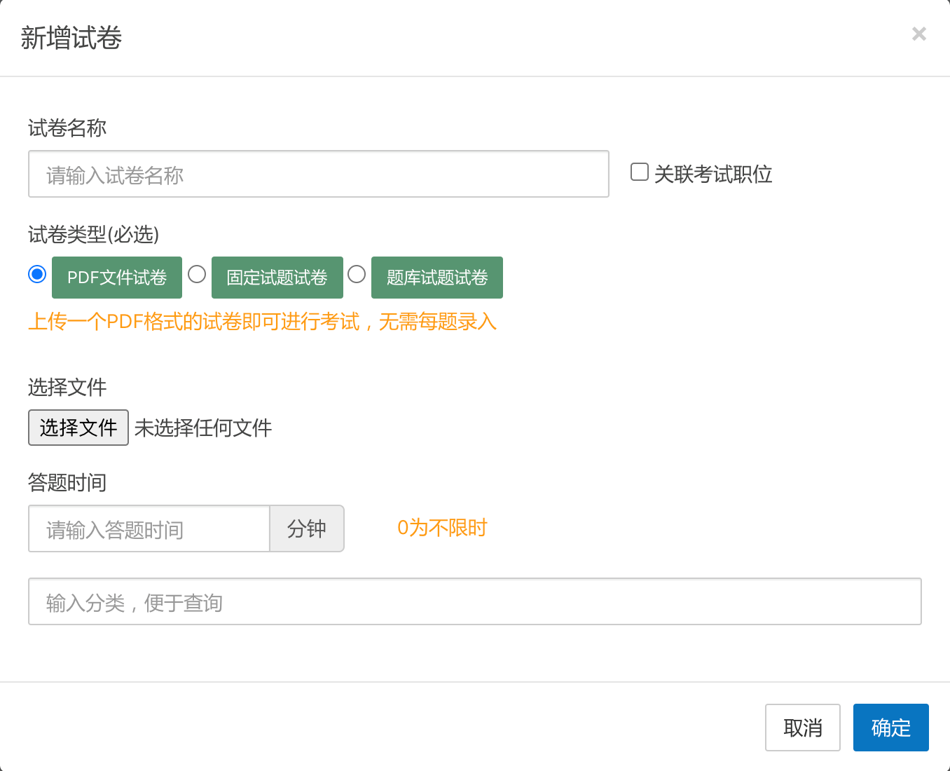Click the 输入分类 category input field
The image size is (950, 771).
click(x=474, y=602)
